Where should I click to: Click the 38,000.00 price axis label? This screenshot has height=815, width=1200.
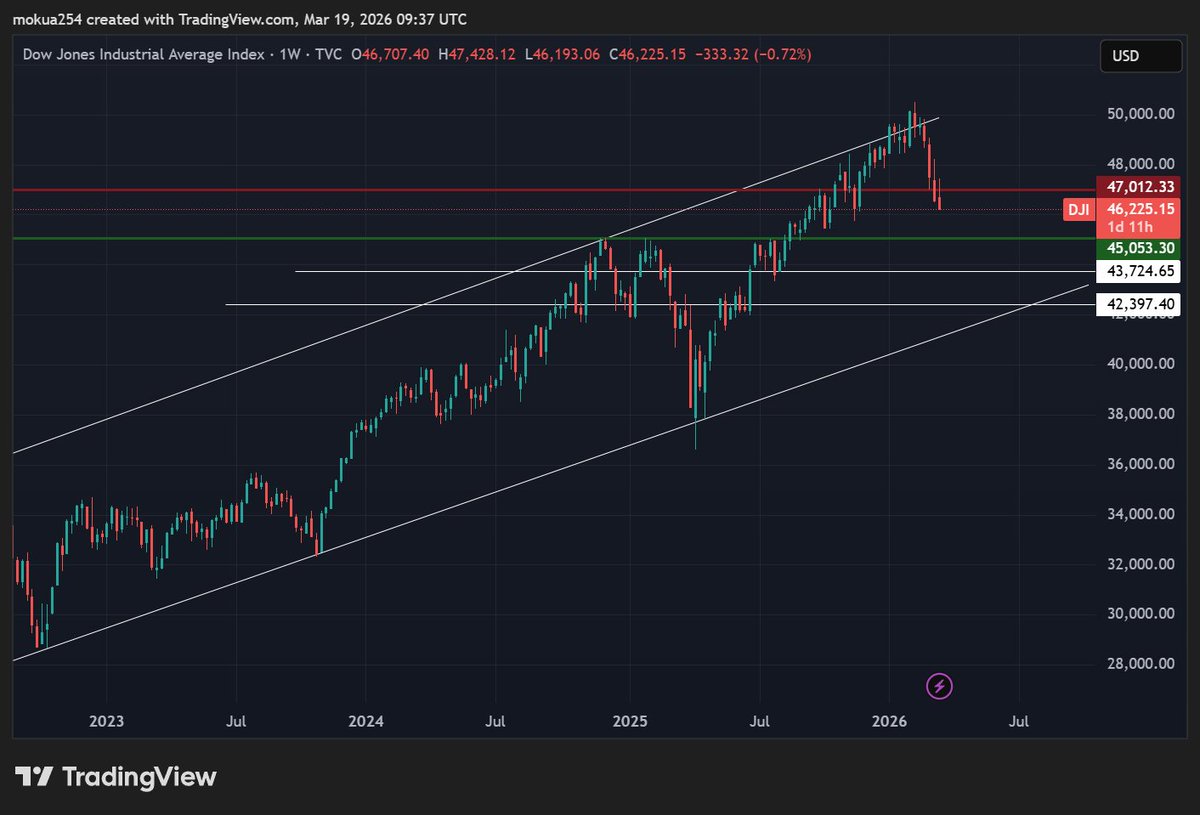1140,414
